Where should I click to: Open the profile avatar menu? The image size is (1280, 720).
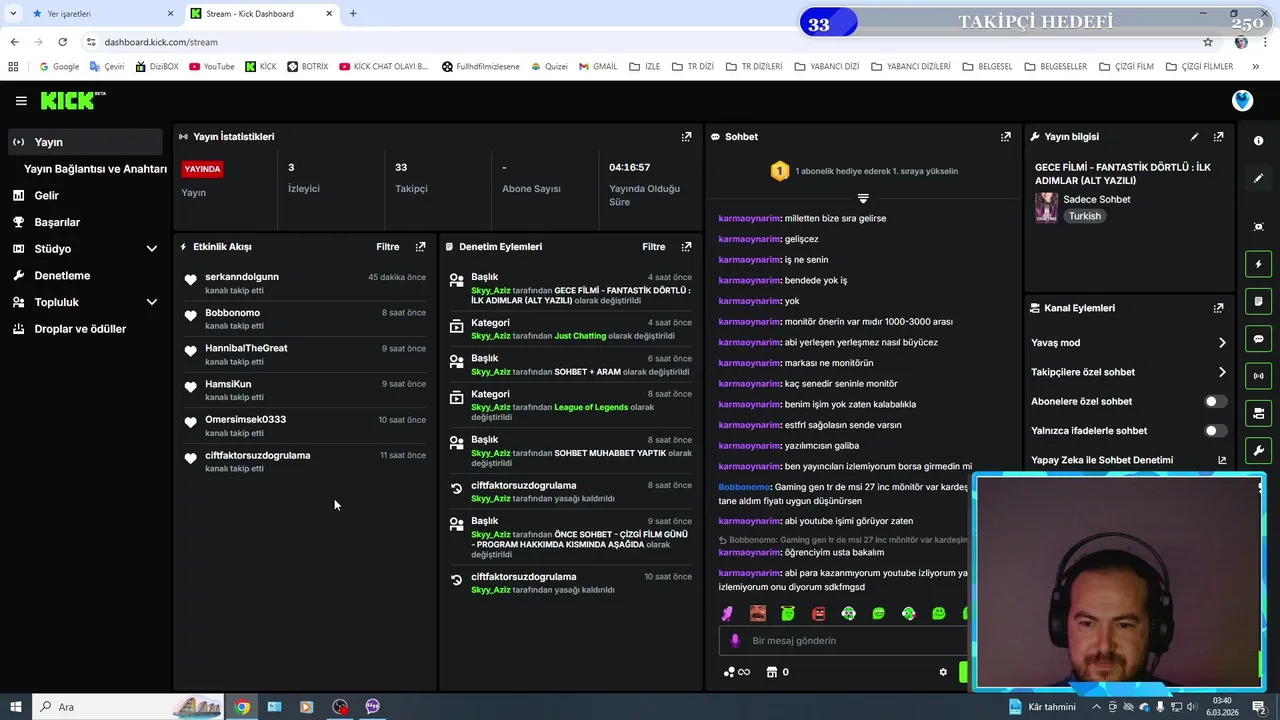click(x=1242, y=100)
